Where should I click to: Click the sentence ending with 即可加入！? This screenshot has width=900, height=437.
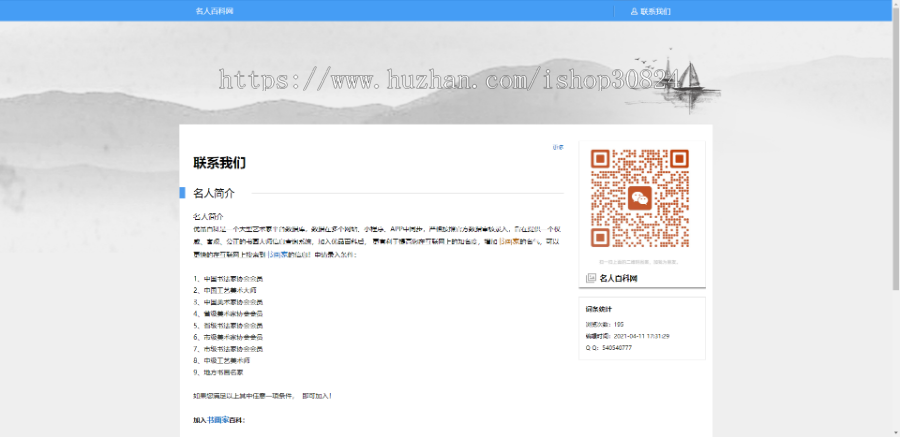(262, 396)
